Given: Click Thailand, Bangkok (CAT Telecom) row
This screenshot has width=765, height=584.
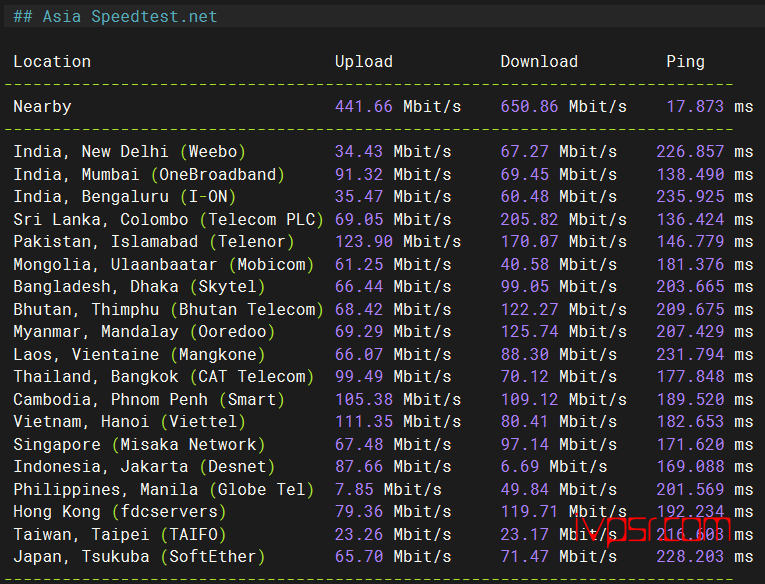Looking at the screenshot, I should [383, 376].
